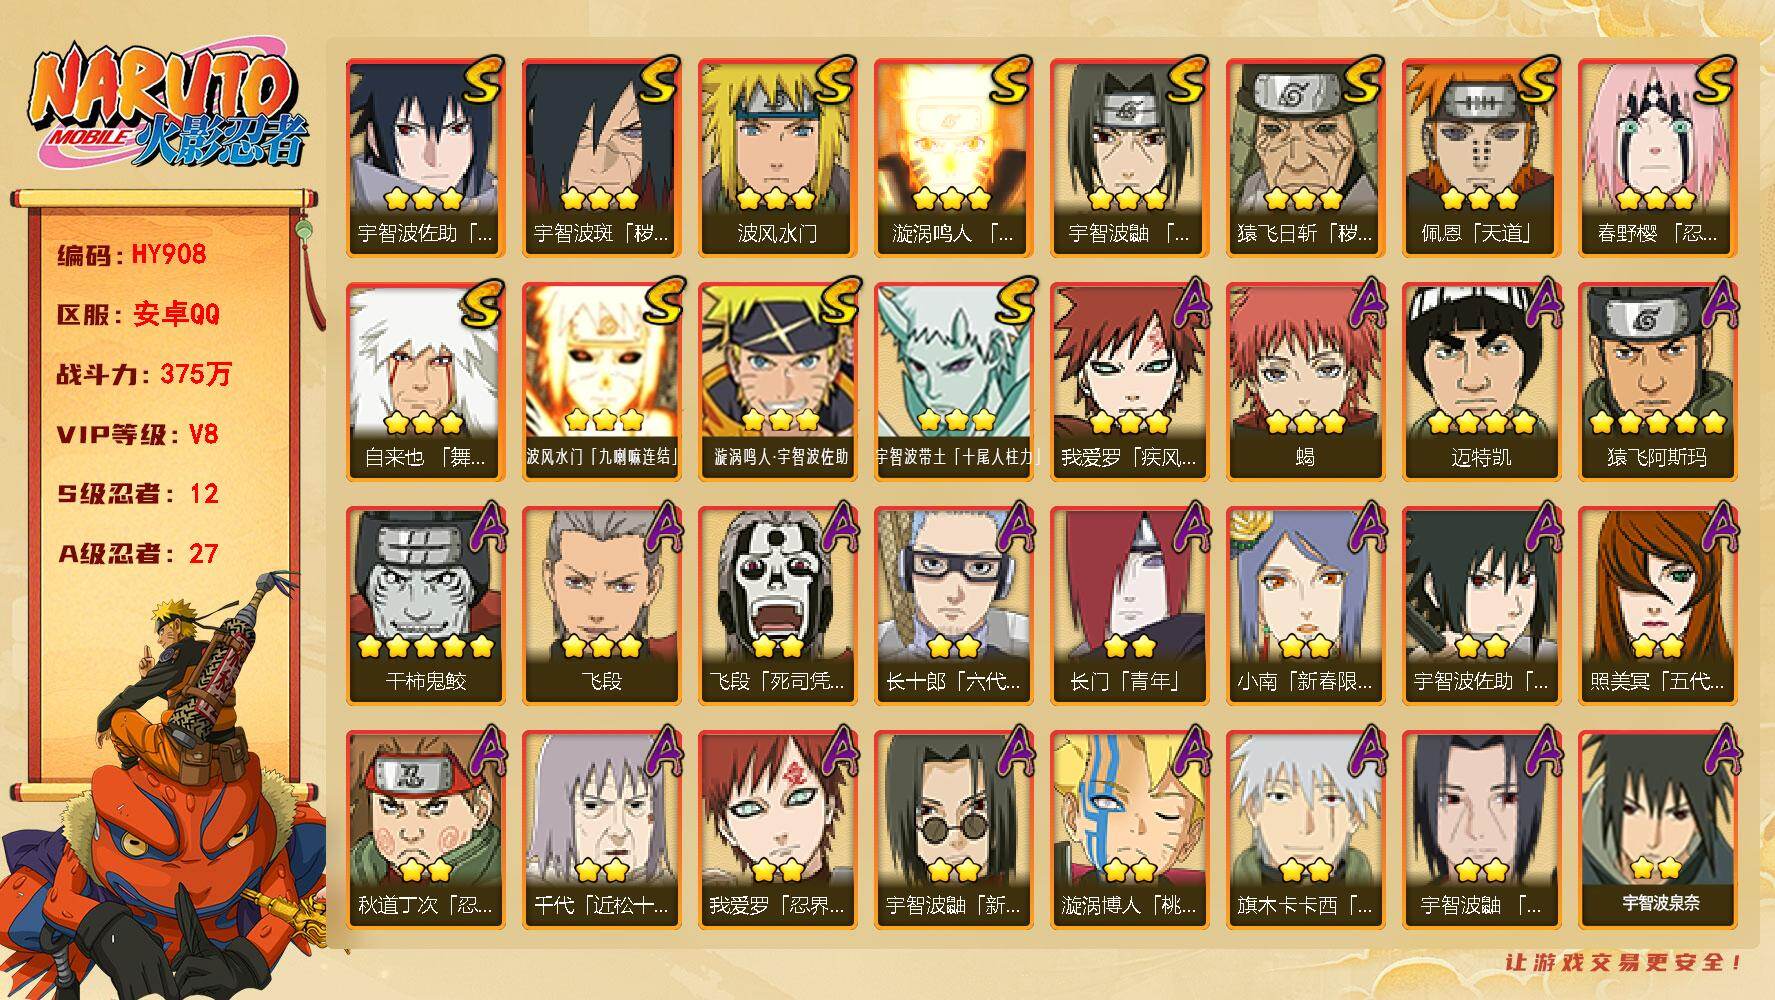Select the 干柿鬼鲛 ninja card
Viewport: 1775px width, 1000px height.
point(425,605)
